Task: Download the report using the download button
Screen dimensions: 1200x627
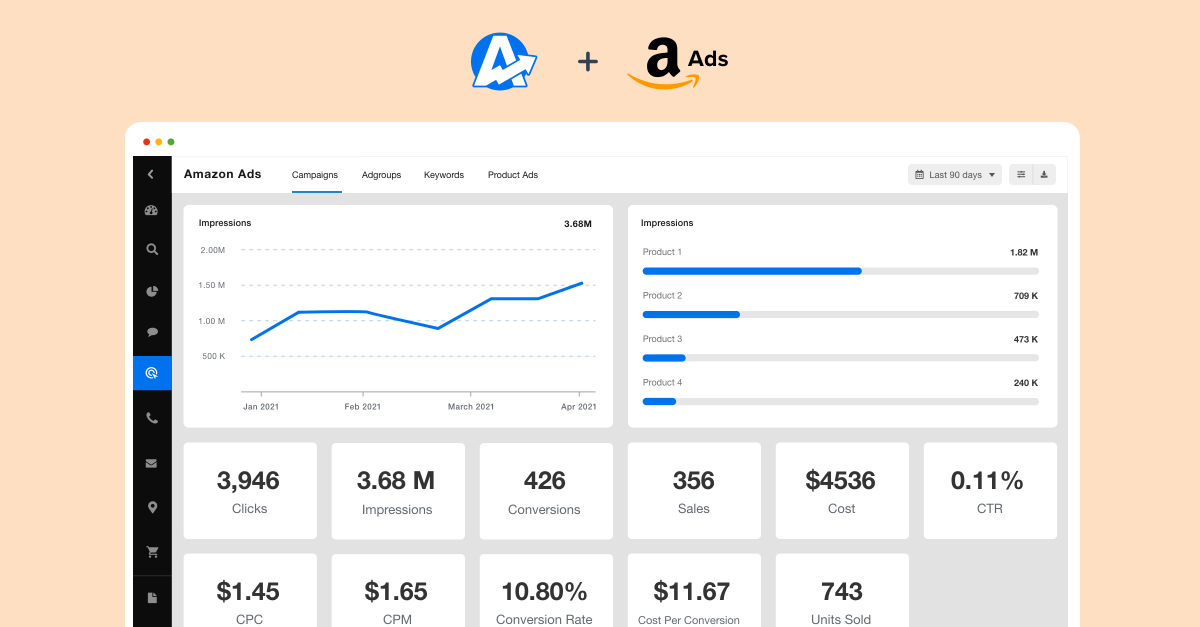Action: coord(1044,174)
